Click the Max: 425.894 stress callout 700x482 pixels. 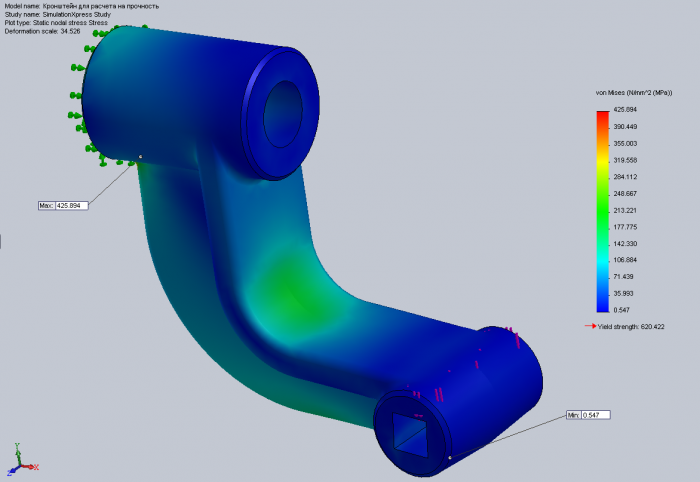63,206
